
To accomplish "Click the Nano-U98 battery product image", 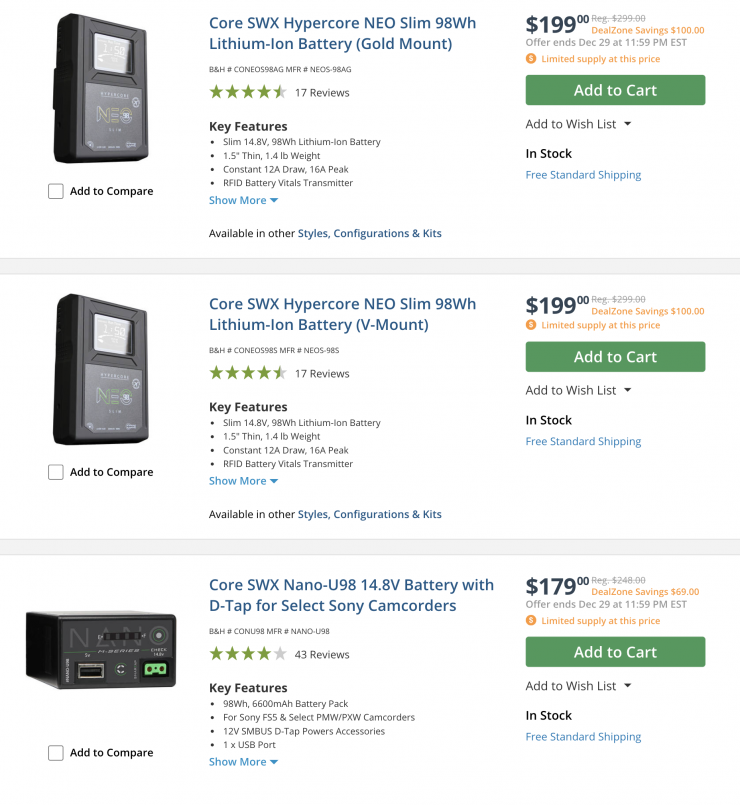I will pyautogui.click(x=101, y=650).
